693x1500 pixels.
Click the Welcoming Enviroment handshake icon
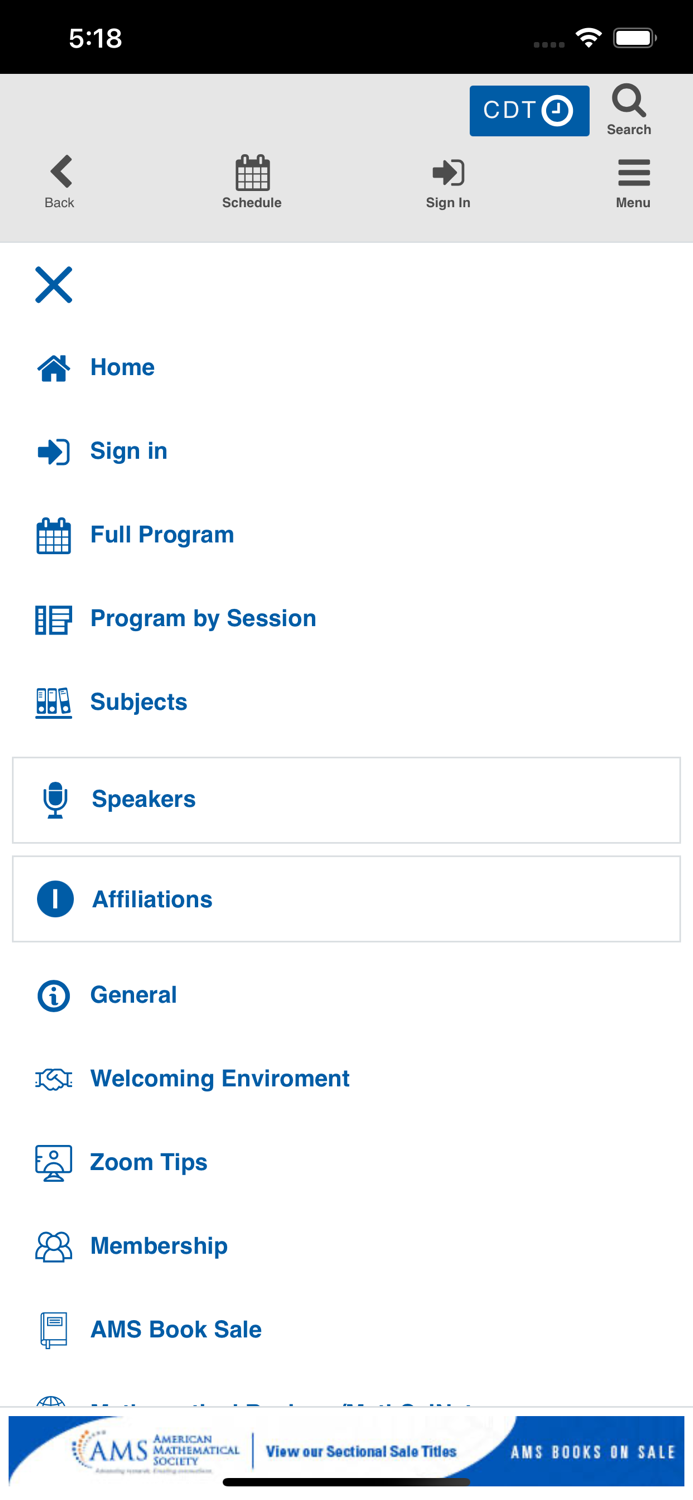(x=53, y=1079)
